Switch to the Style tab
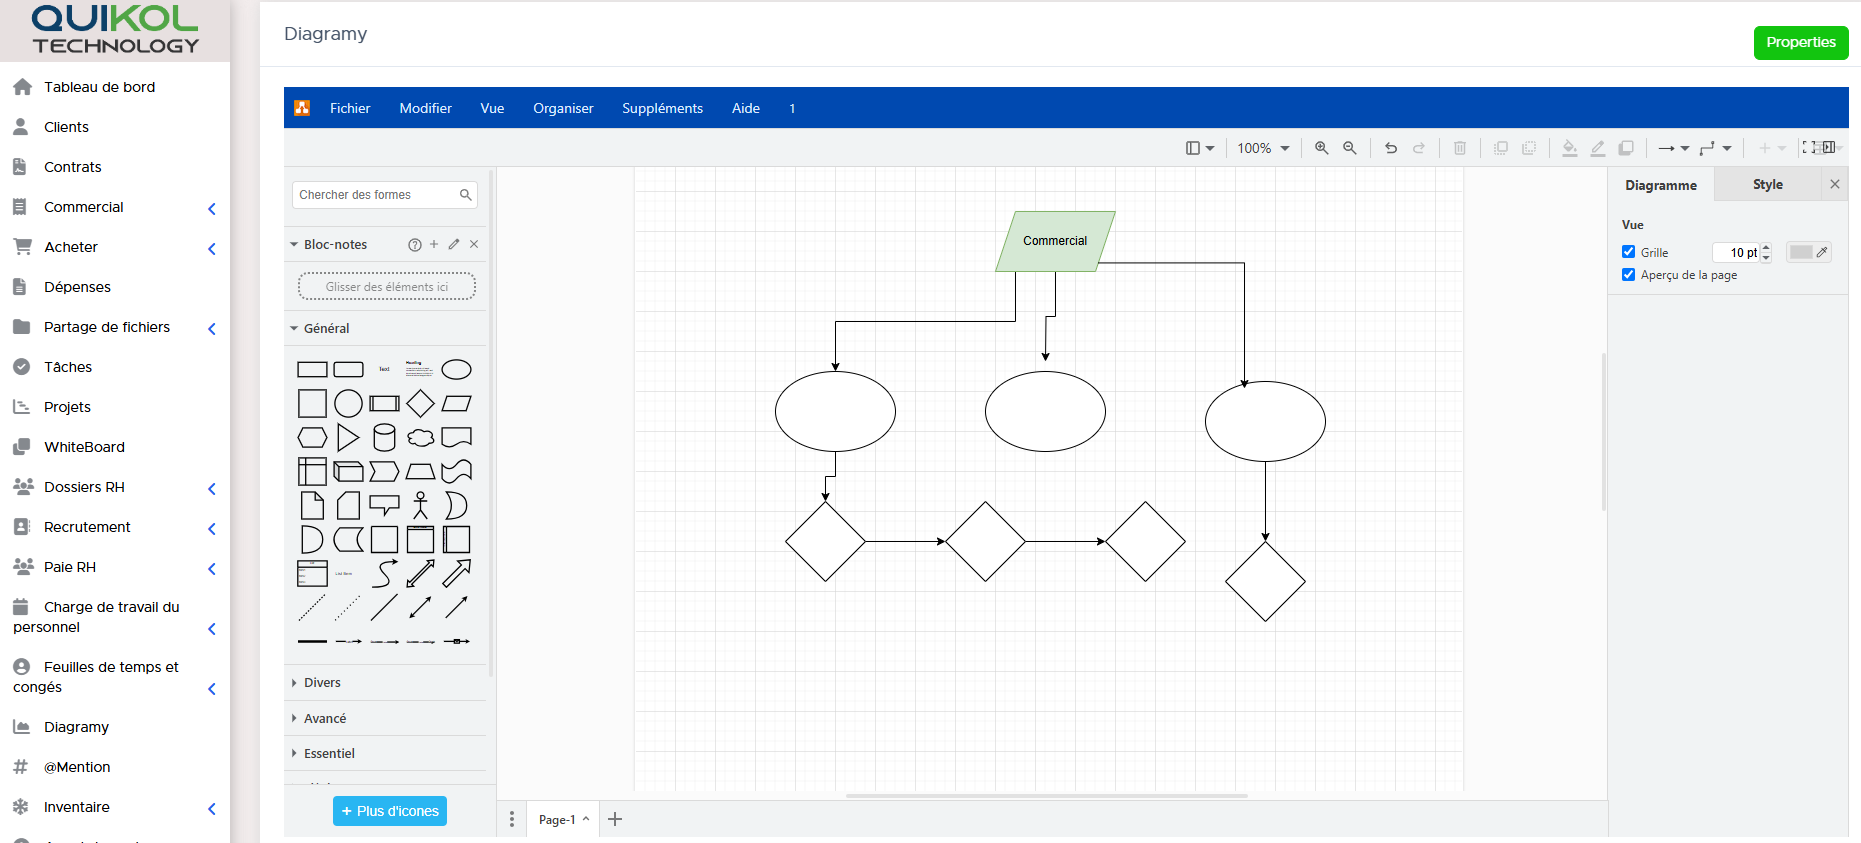This screenshot has height=843, width=1861. coord(1767,184)
